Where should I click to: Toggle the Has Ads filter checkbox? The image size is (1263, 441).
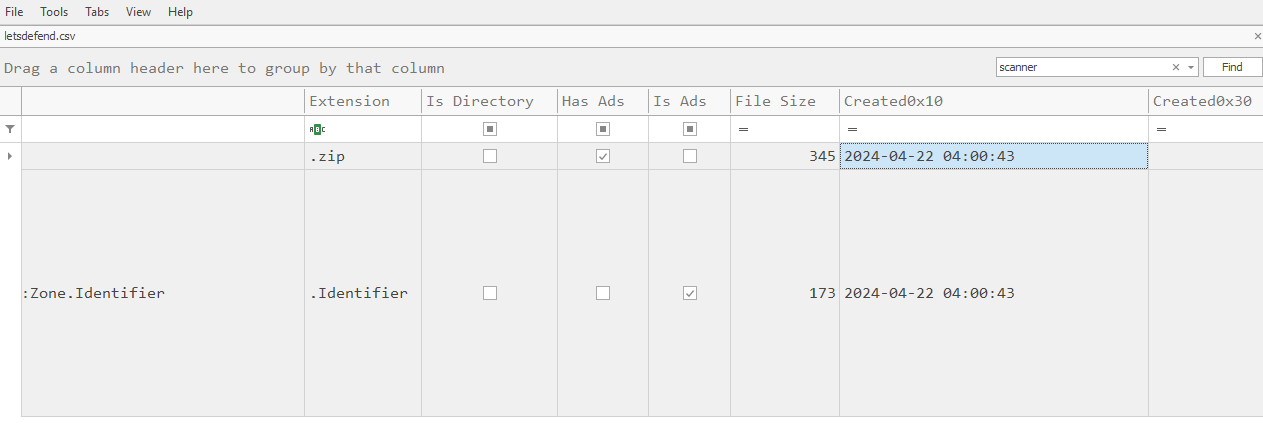coord(603,129)
